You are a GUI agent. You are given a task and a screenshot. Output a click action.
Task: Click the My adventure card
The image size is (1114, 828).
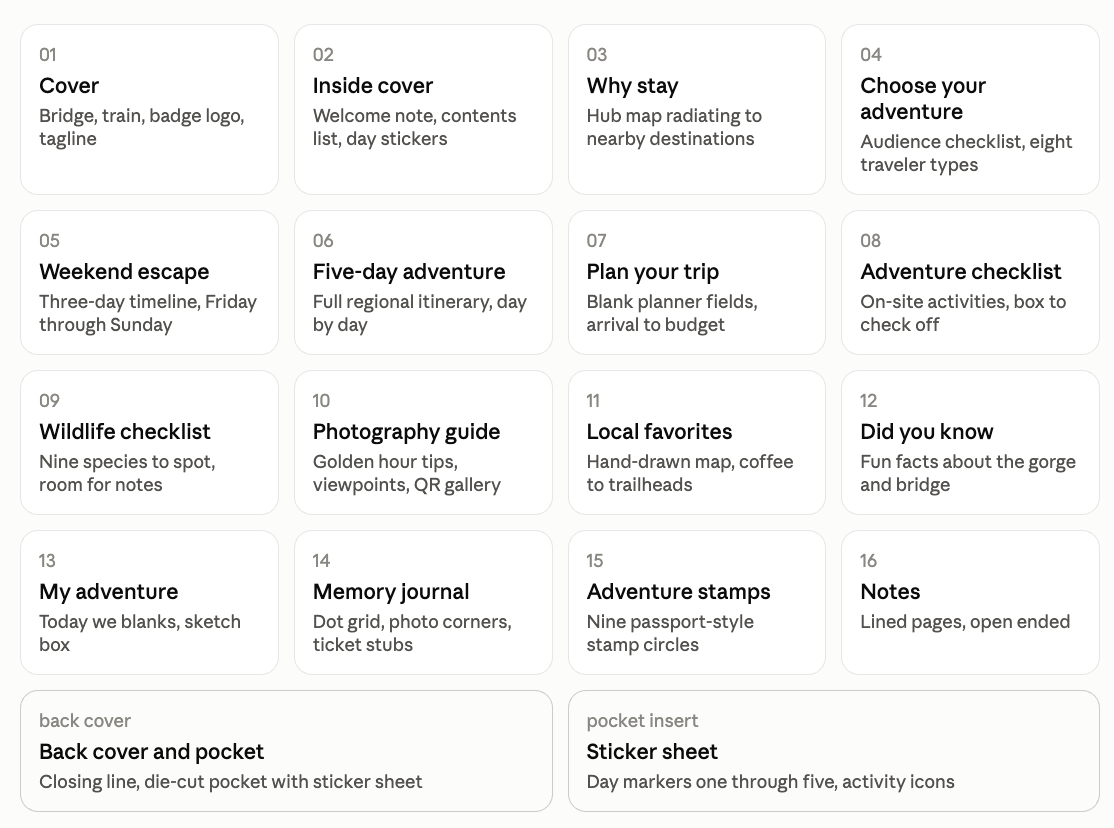point(149,602)
